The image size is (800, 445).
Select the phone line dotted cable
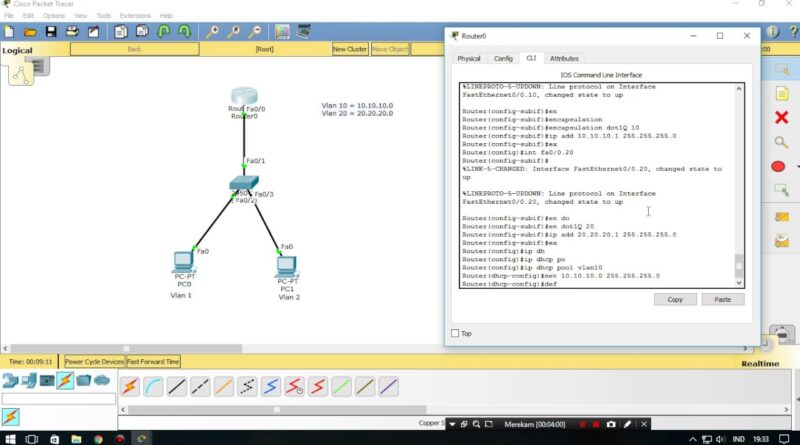pyautogui.click(x=247, y=387)
